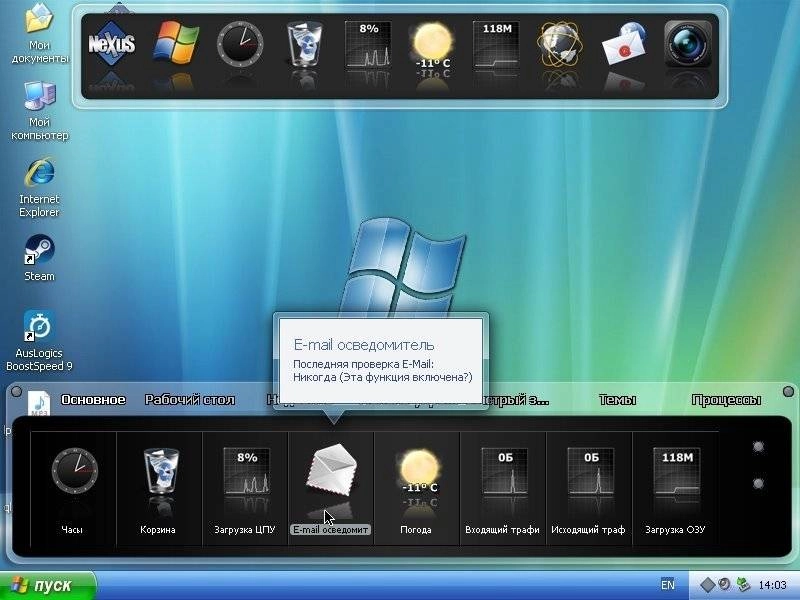Click the Пуск start button
This screenshot has height=600, width=800.
[48, 585]
